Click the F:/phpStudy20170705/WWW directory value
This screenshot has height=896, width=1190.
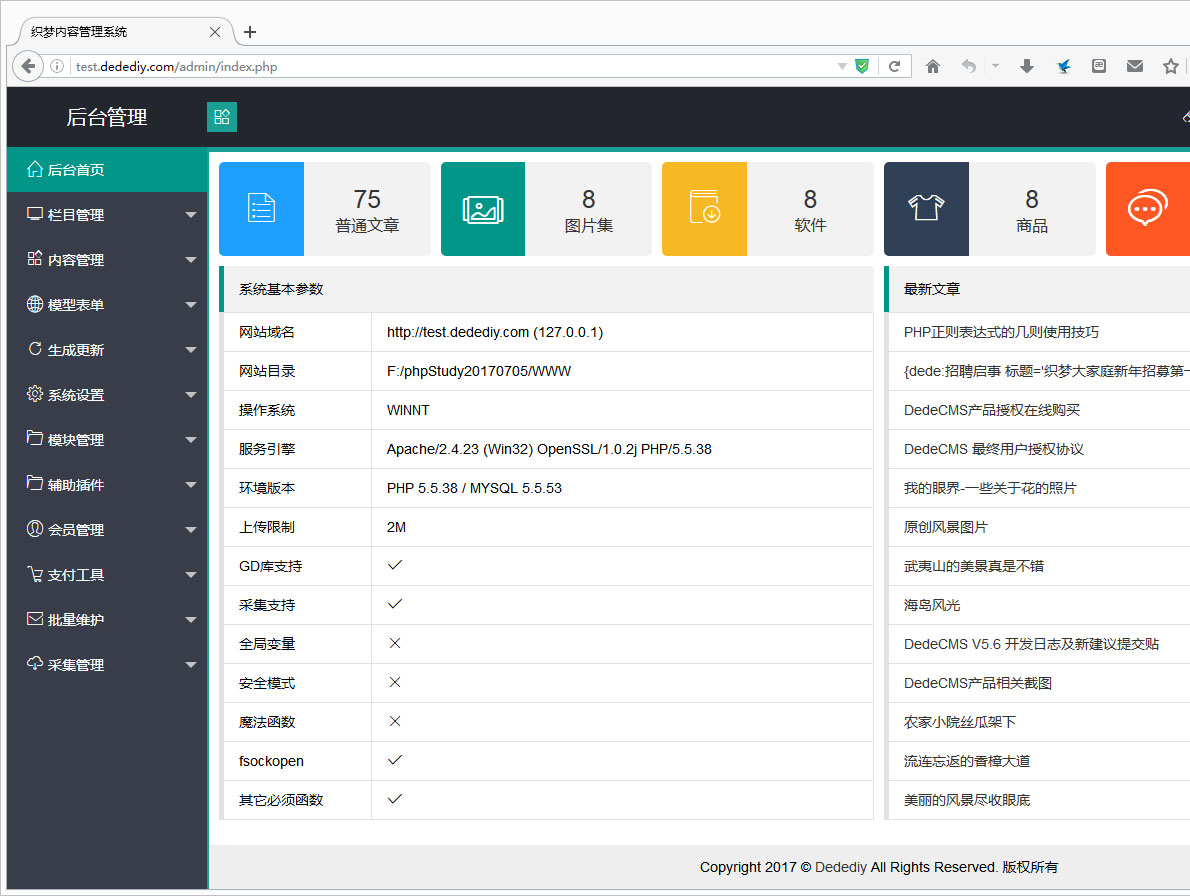[x=479, y=371]
